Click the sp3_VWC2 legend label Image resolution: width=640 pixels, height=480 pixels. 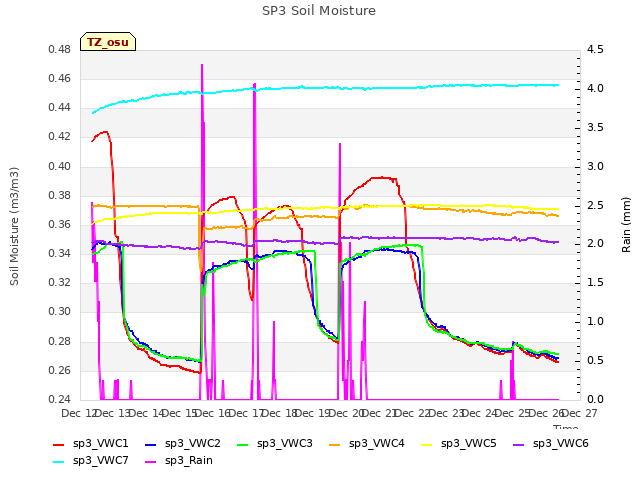click(x=193, y=443)
